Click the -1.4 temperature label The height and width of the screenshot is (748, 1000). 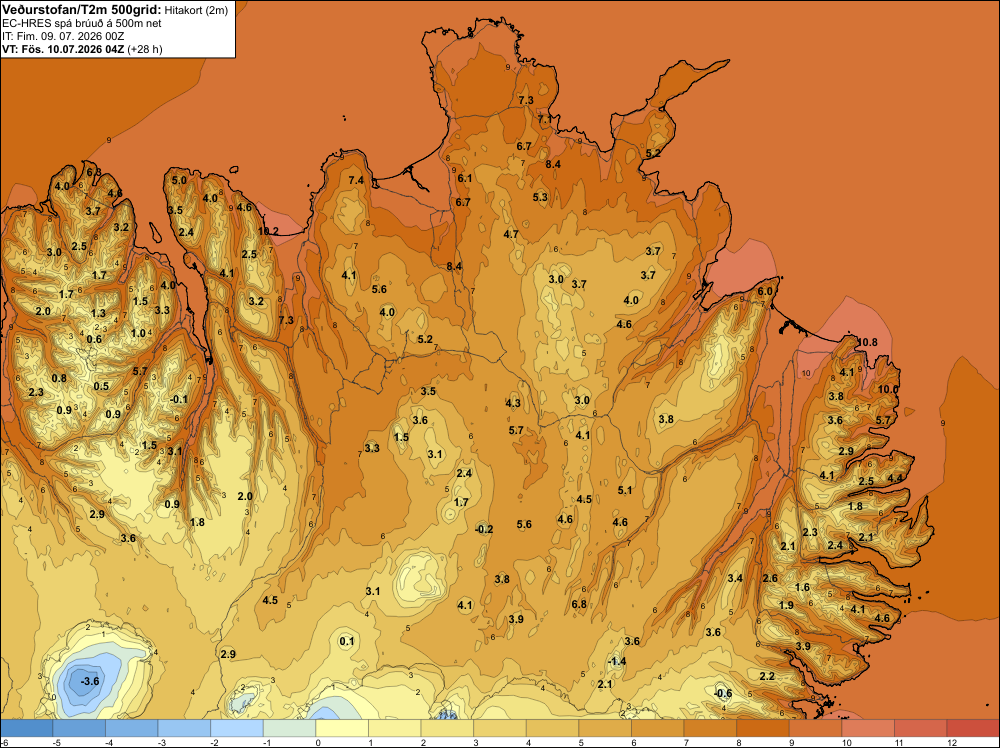[x=617, y=661]
